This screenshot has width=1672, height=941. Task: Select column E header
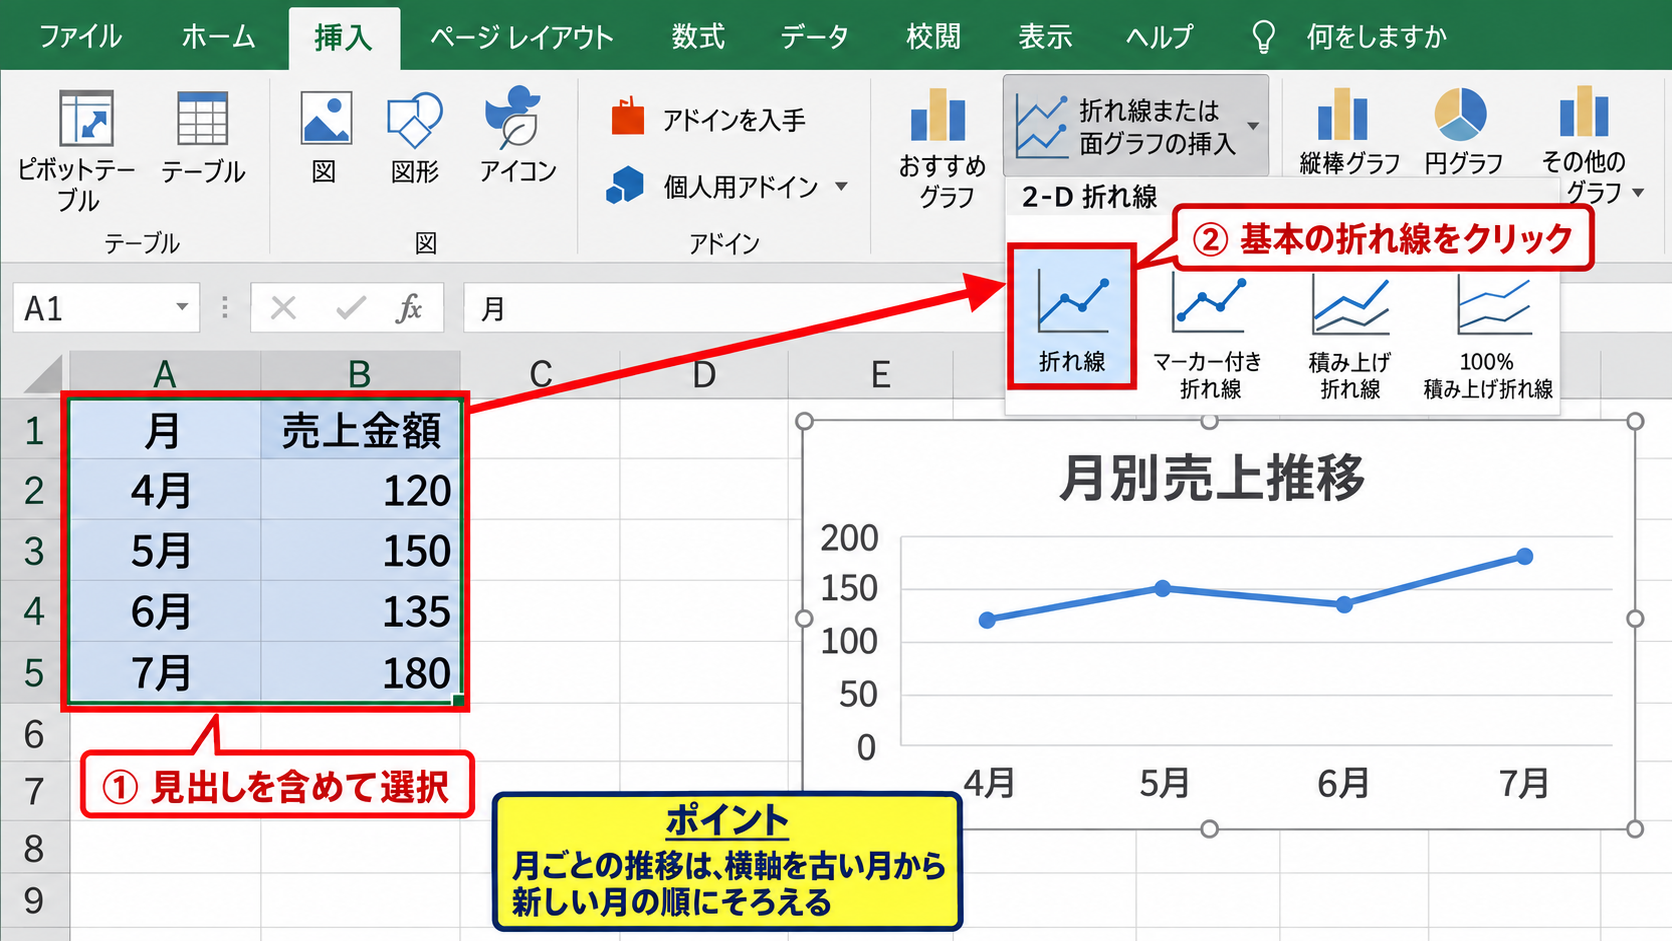tap(880, 375)
